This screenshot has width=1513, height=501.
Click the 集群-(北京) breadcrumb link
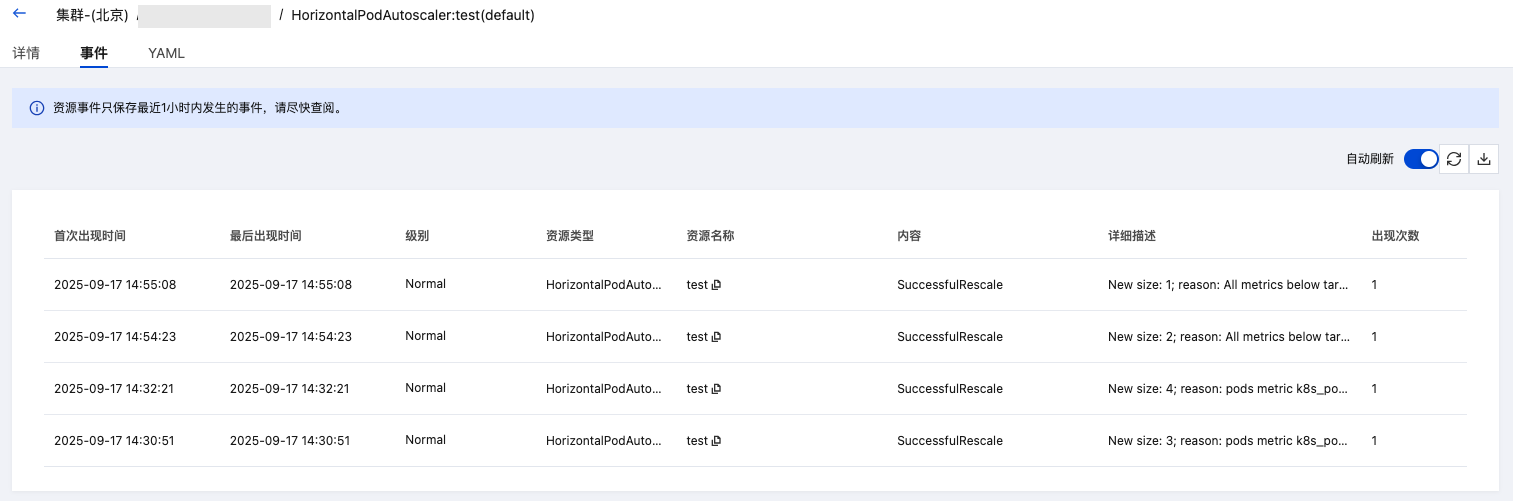(92, 15)
